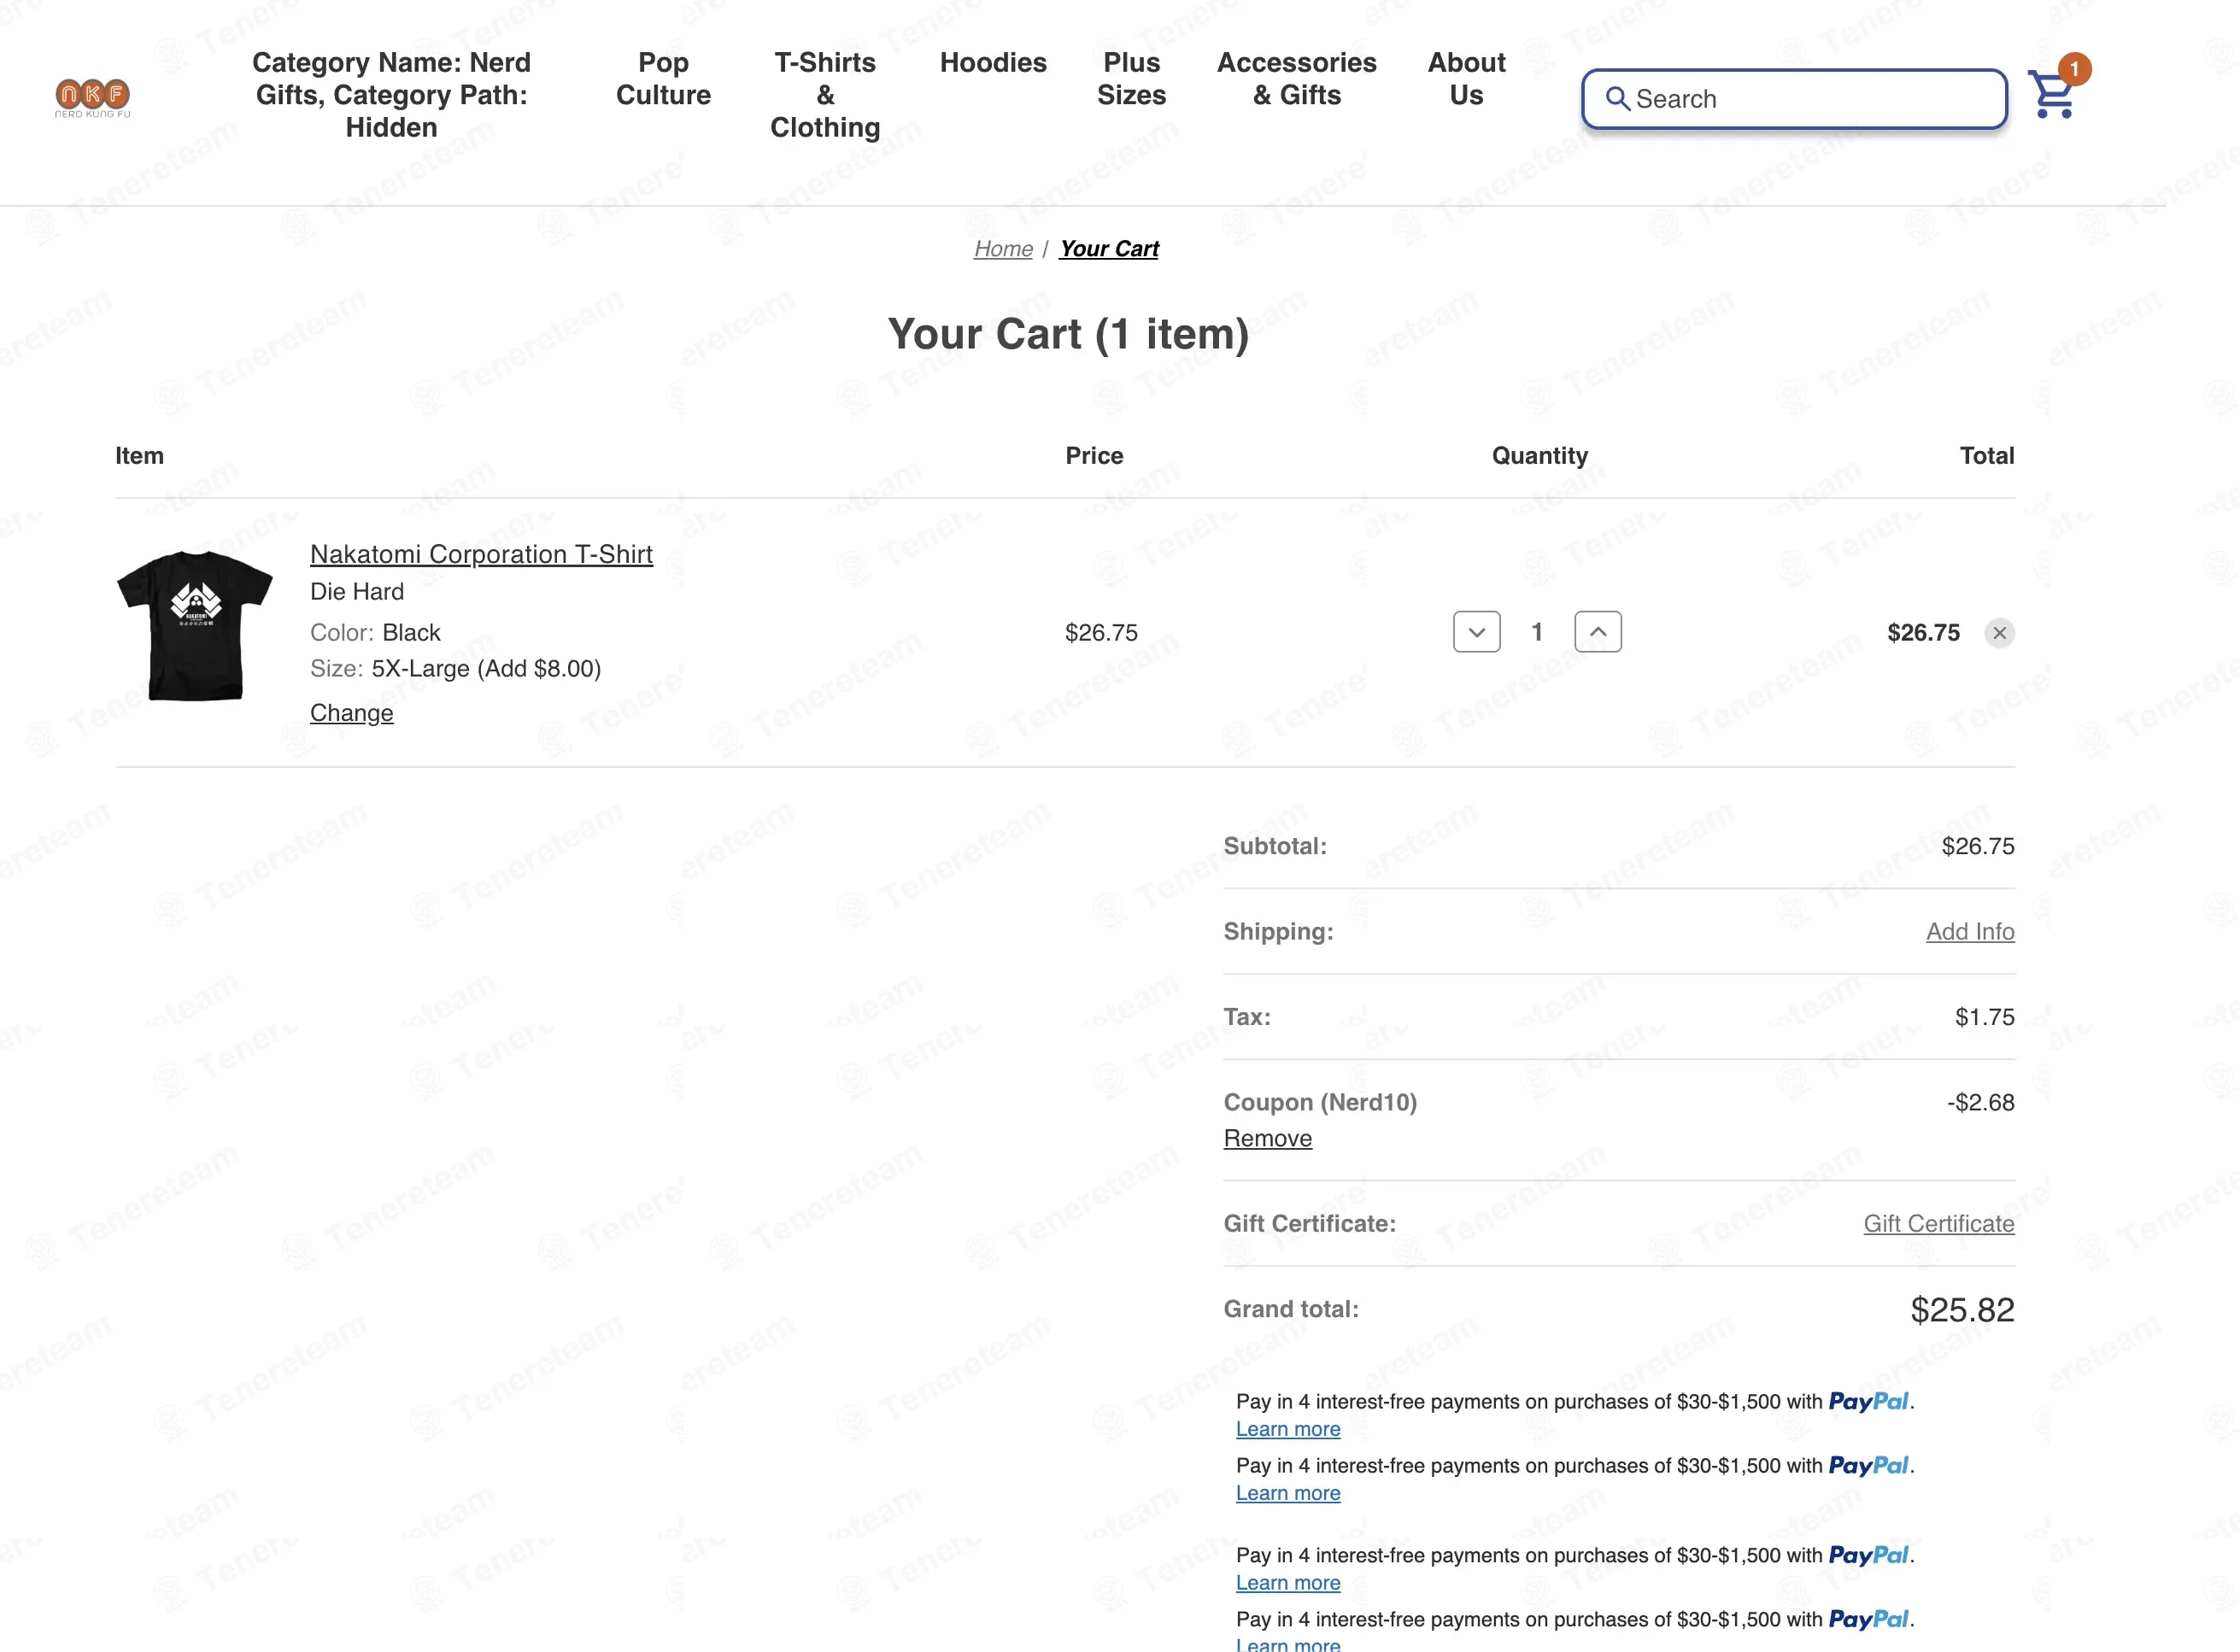
Task: Click the Coupon (Nerd10) label
Action: pos(1320,1102)
